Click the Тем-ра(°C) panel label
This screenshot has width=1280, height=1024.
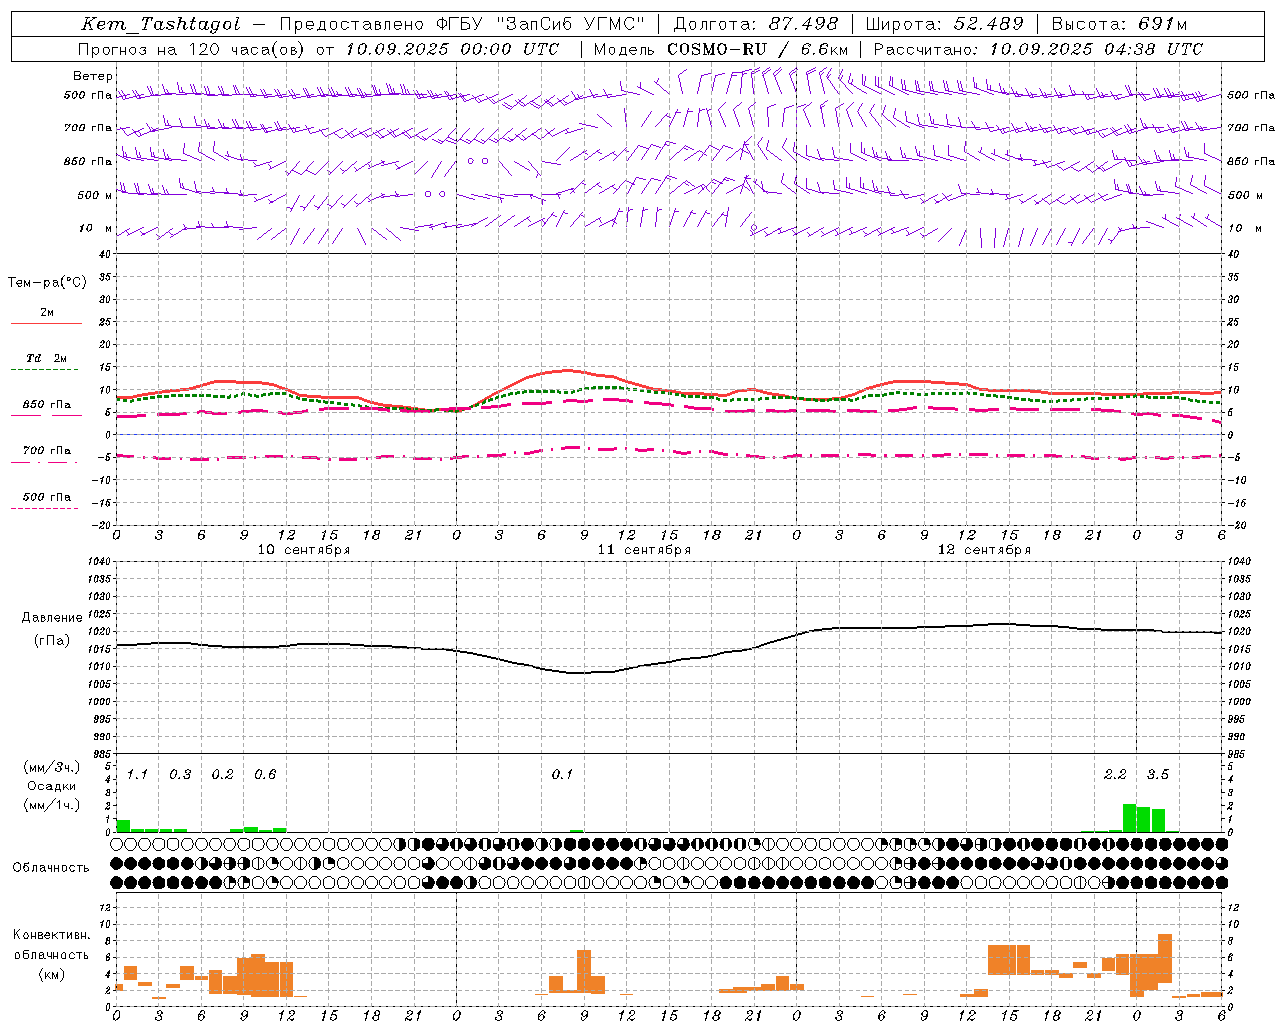click(x=47, y=283)
